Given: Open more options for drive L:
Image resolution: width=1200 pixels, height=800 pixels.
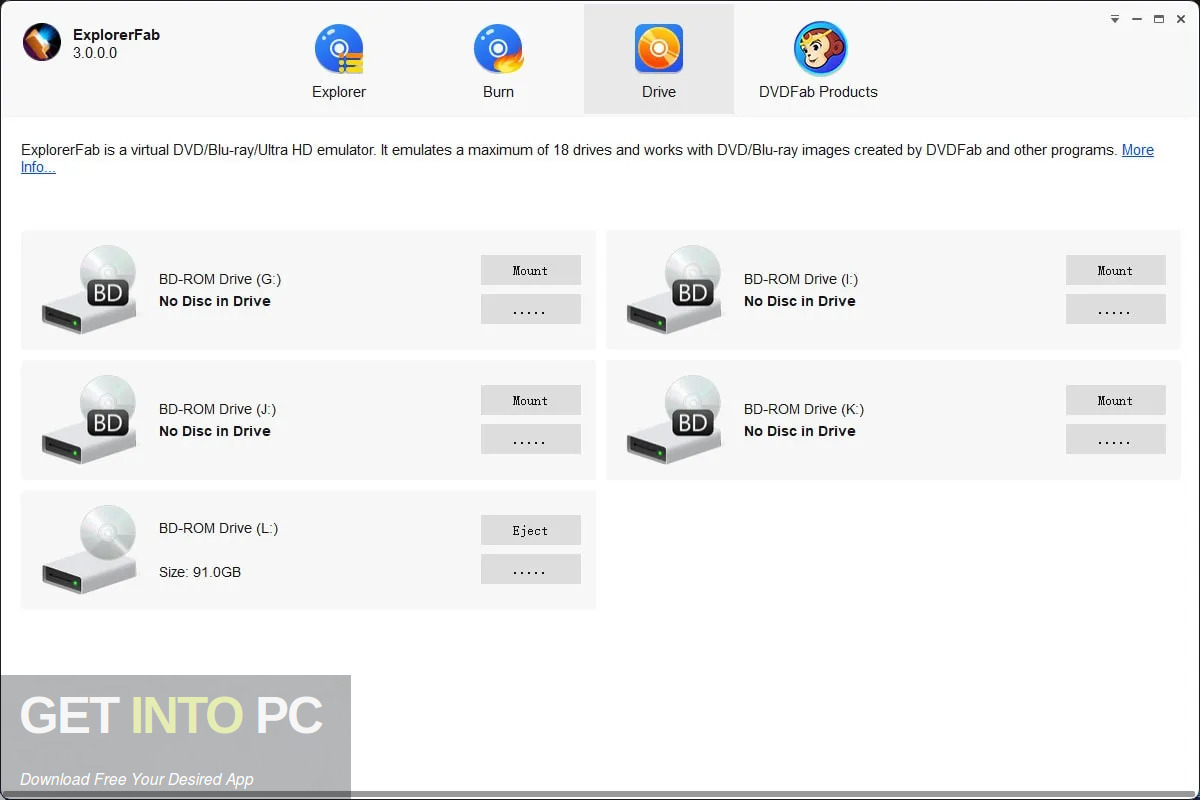Looking at the screenshot, I should 531,569.
